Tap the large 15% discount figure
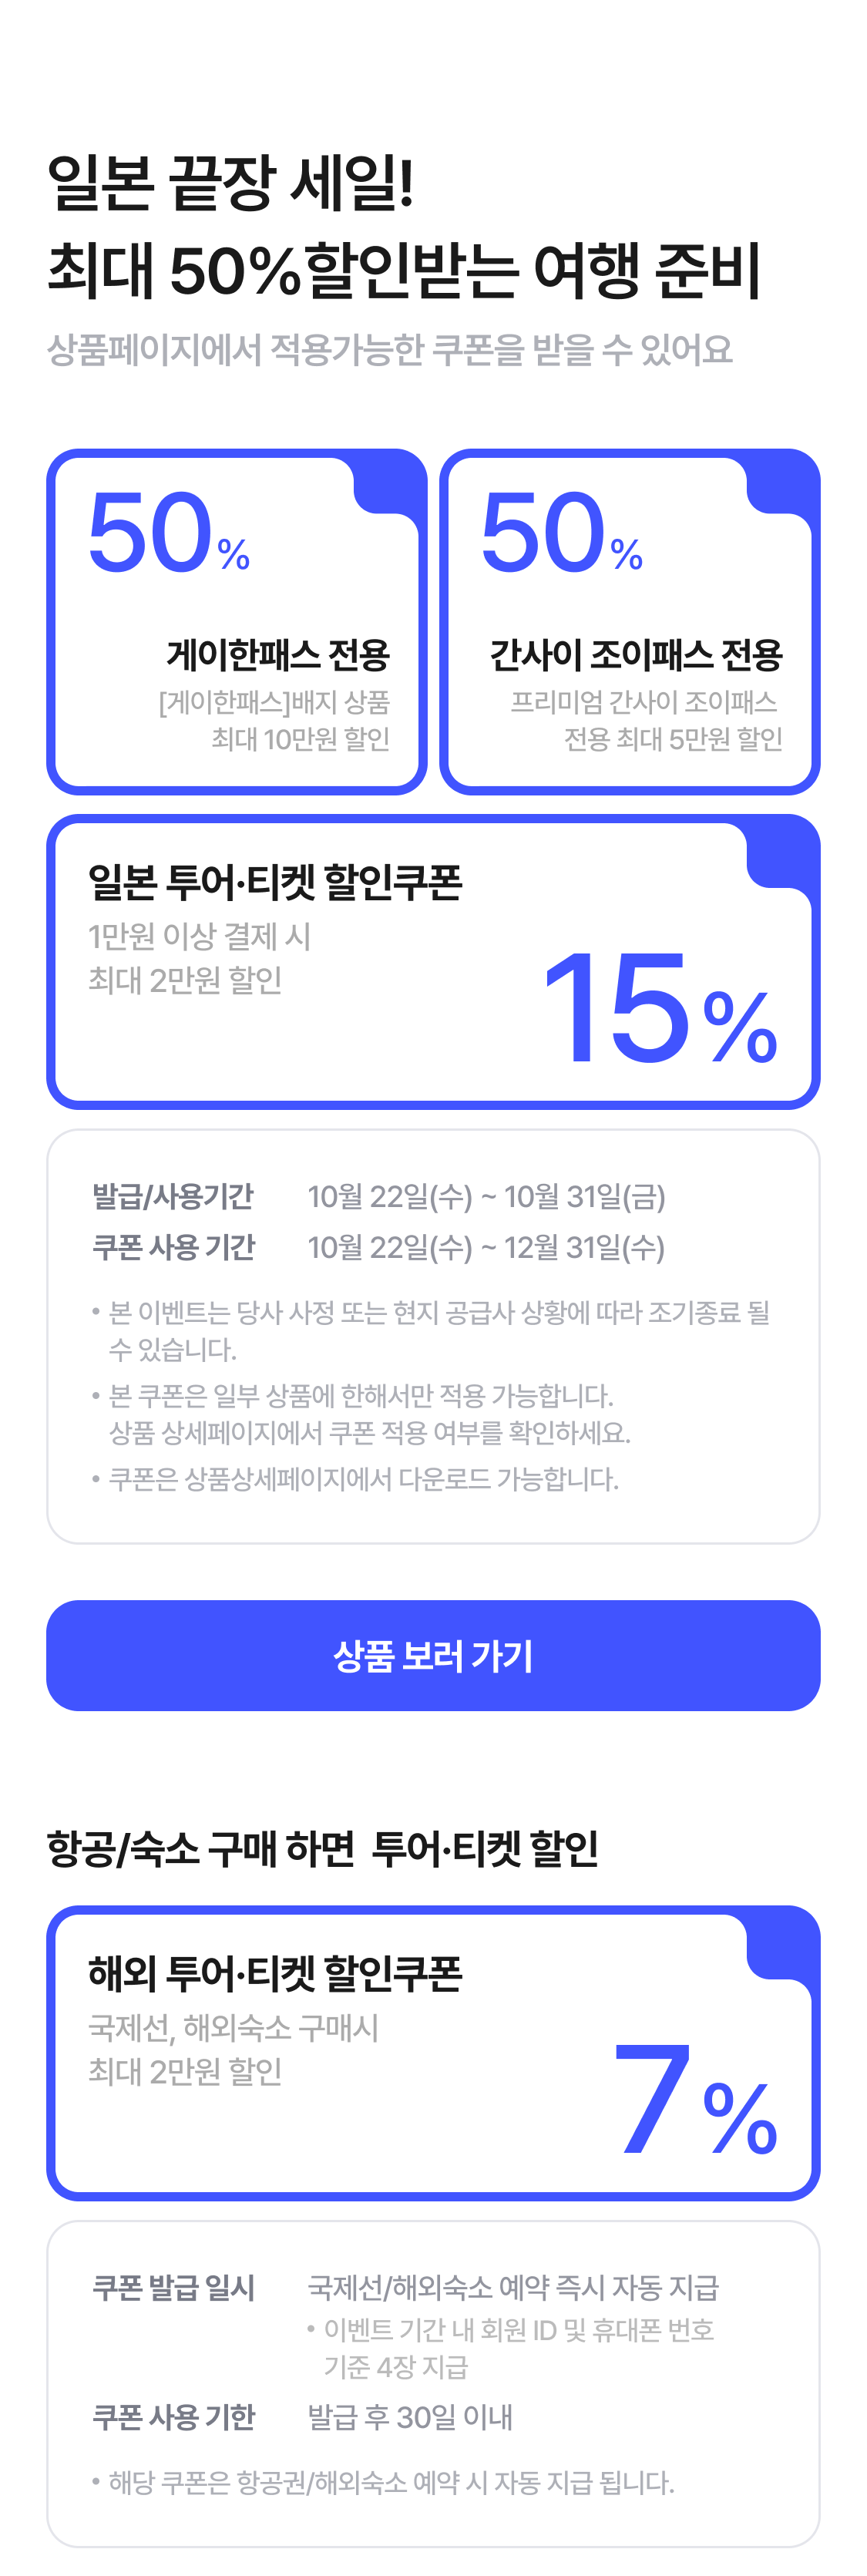867x2576 pixels. click(658, 1008)
